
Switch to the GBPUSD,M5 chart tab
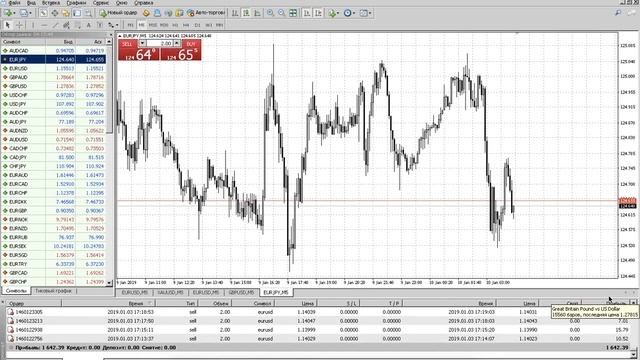tap(242, 293)
